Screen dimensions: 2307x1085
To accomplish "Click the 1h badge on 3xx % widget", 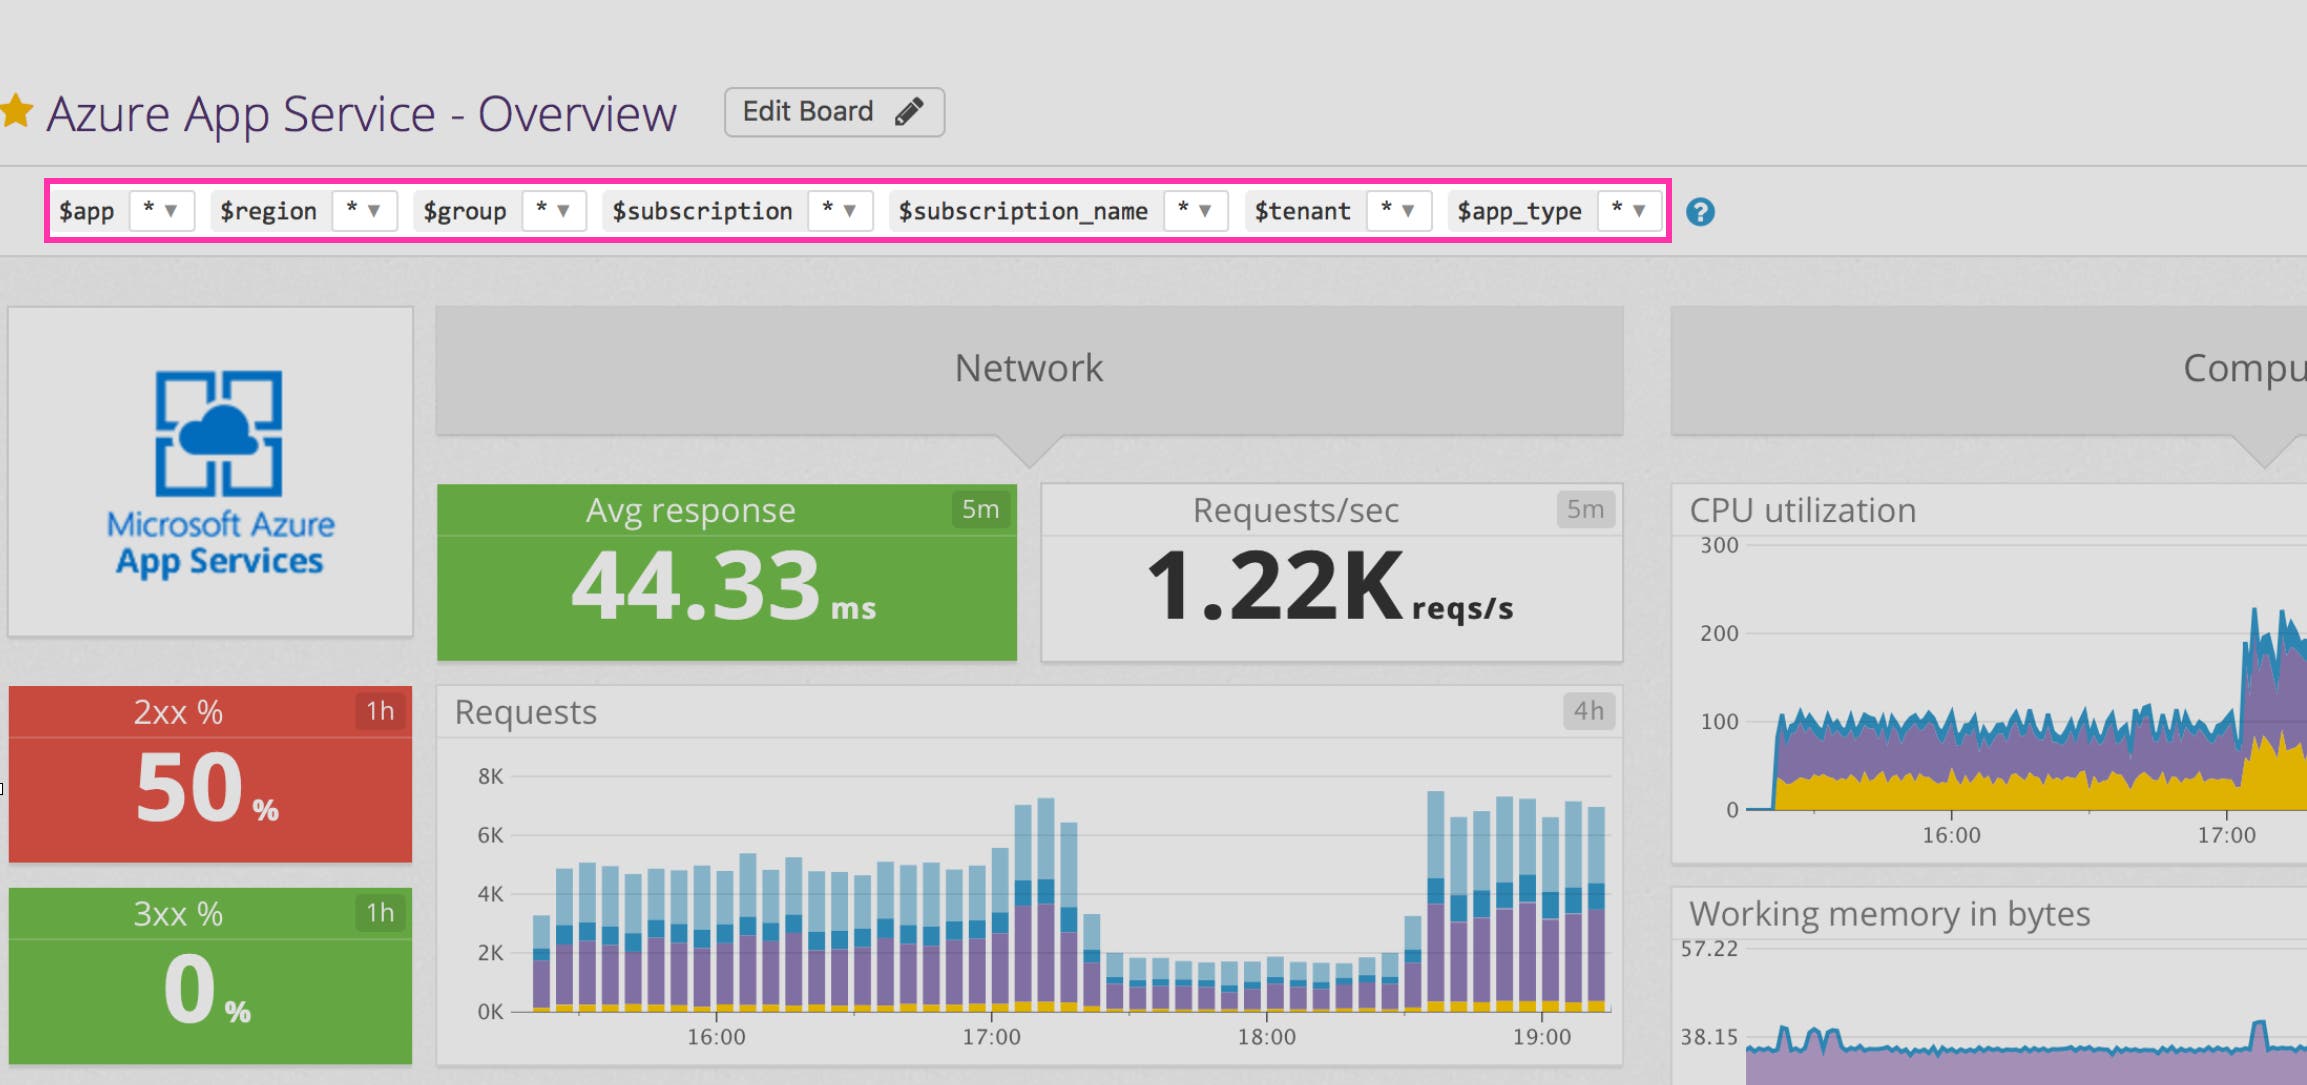I will coord(379,912).
